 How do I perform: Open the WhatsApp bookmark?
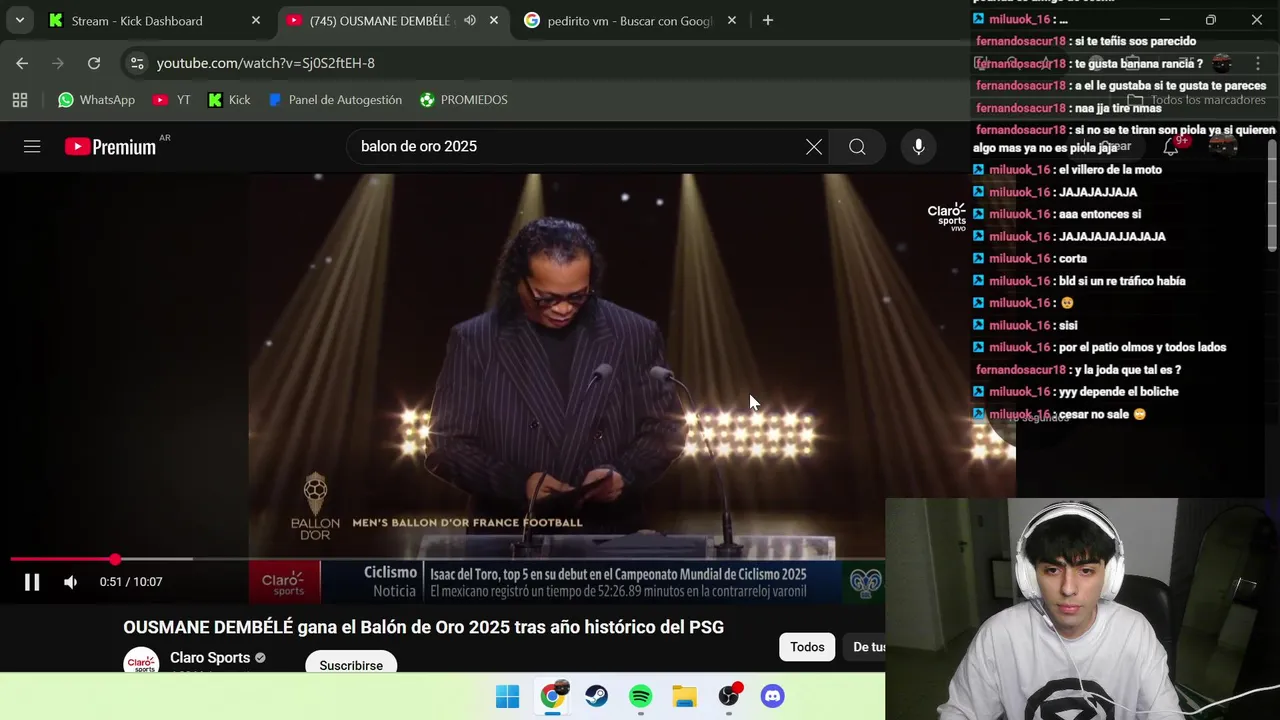[x=96, y=100]
